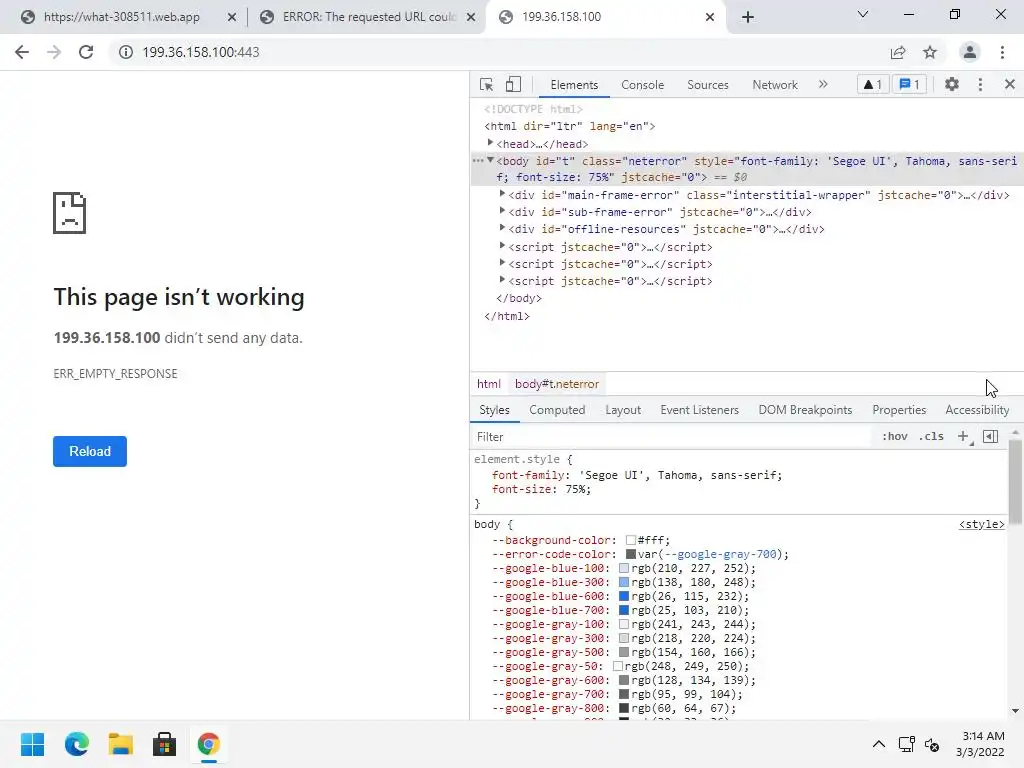Image resolution: width=1024 pixels, height=768 pixels.
Task: Open the <style> source link
Action: pyautogui.click(x=982, y=524)
